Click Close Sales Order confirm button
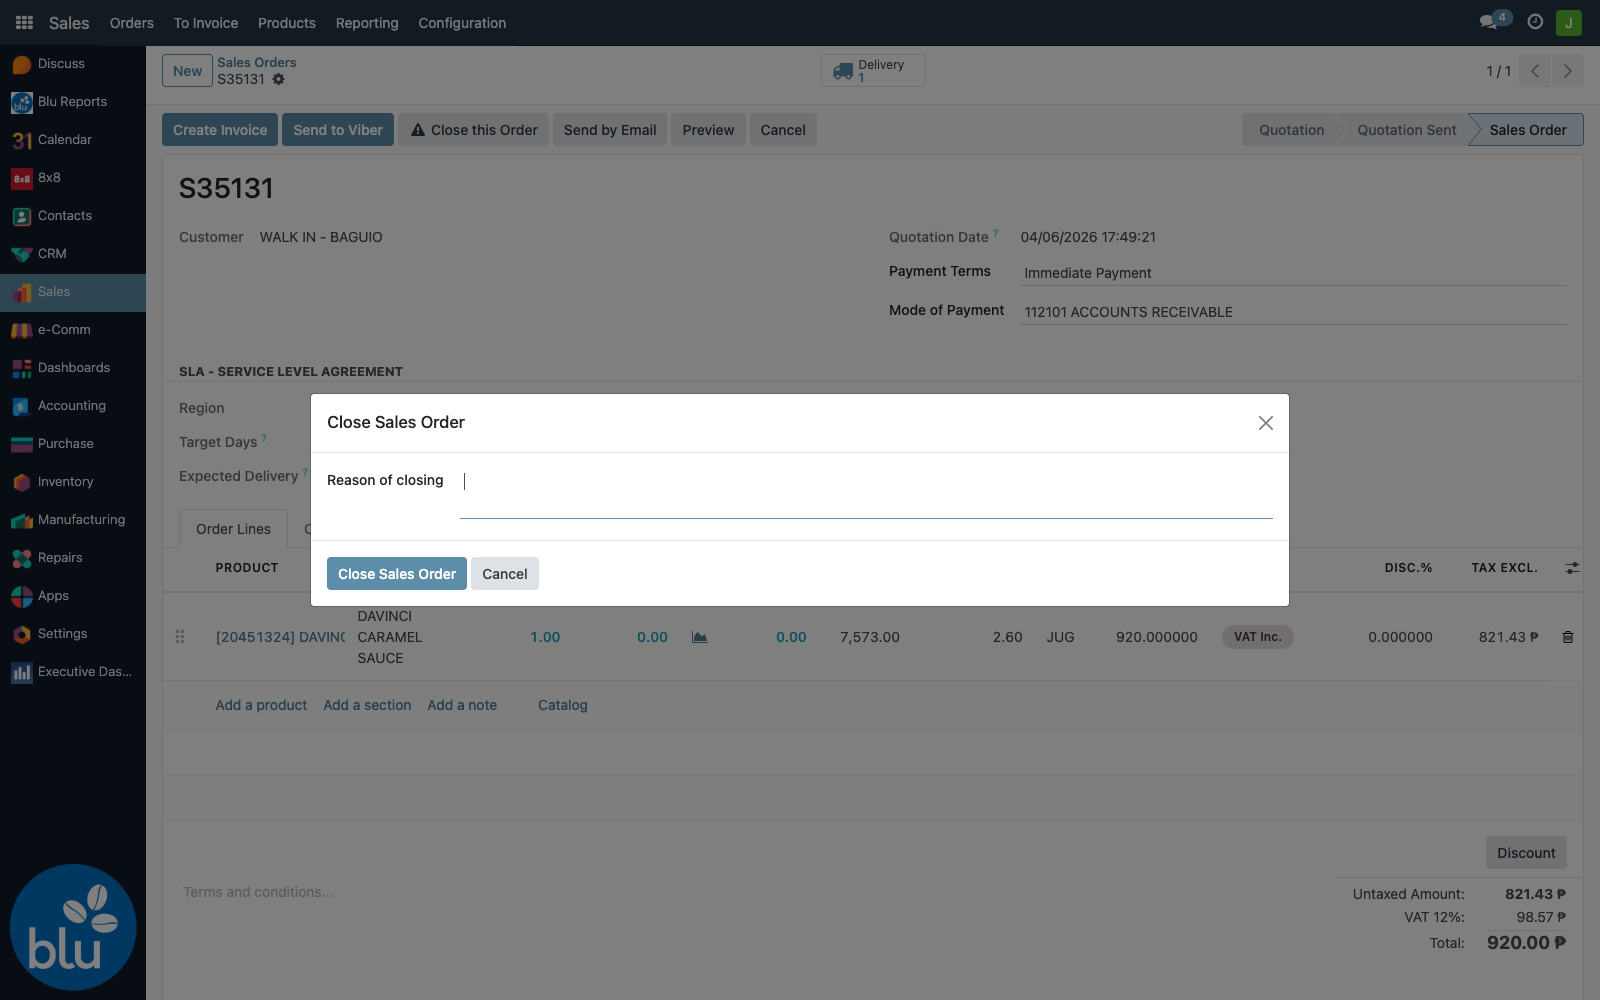The width and height of the screenshot is (1600, 1000). point(397,574)
